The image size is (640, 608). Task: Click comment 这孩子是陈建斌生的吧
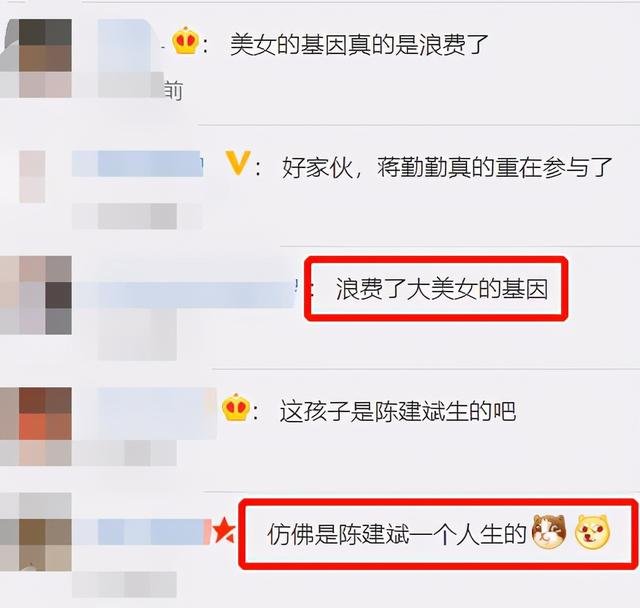pyautogui.click(x=398, y=411)
